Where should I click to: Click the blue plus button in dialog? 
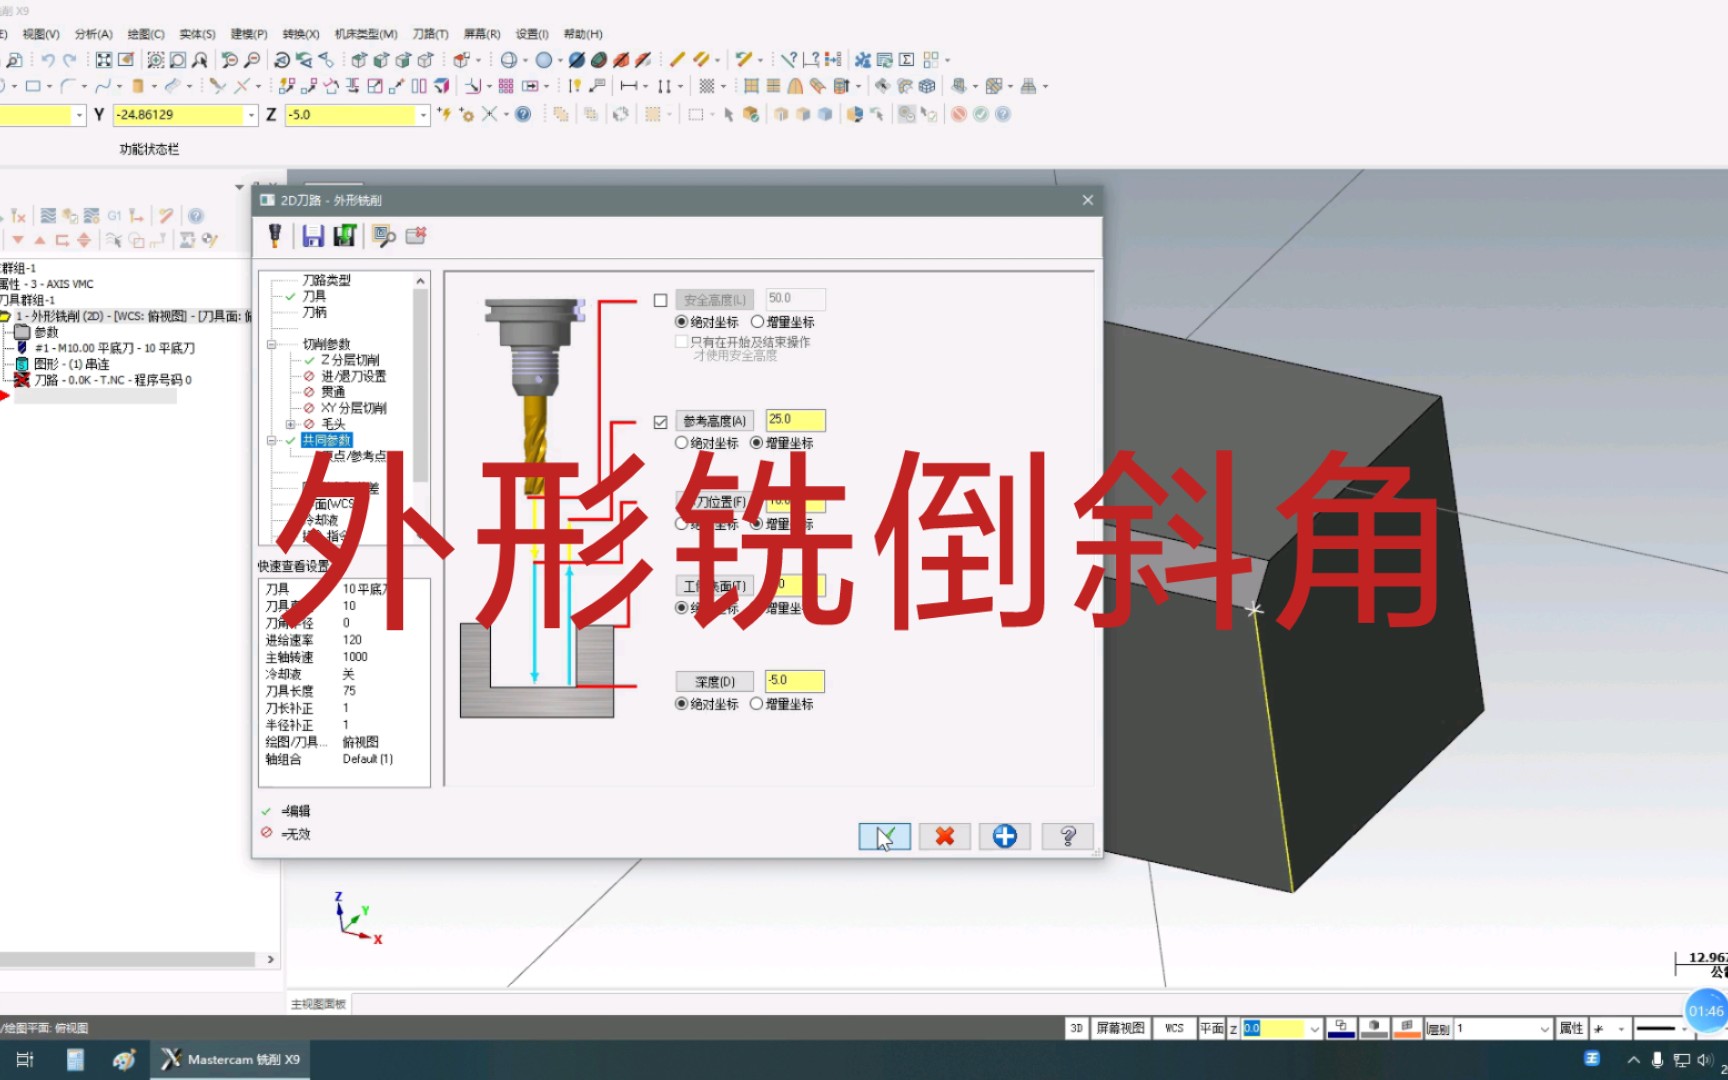pos(1005,836)
